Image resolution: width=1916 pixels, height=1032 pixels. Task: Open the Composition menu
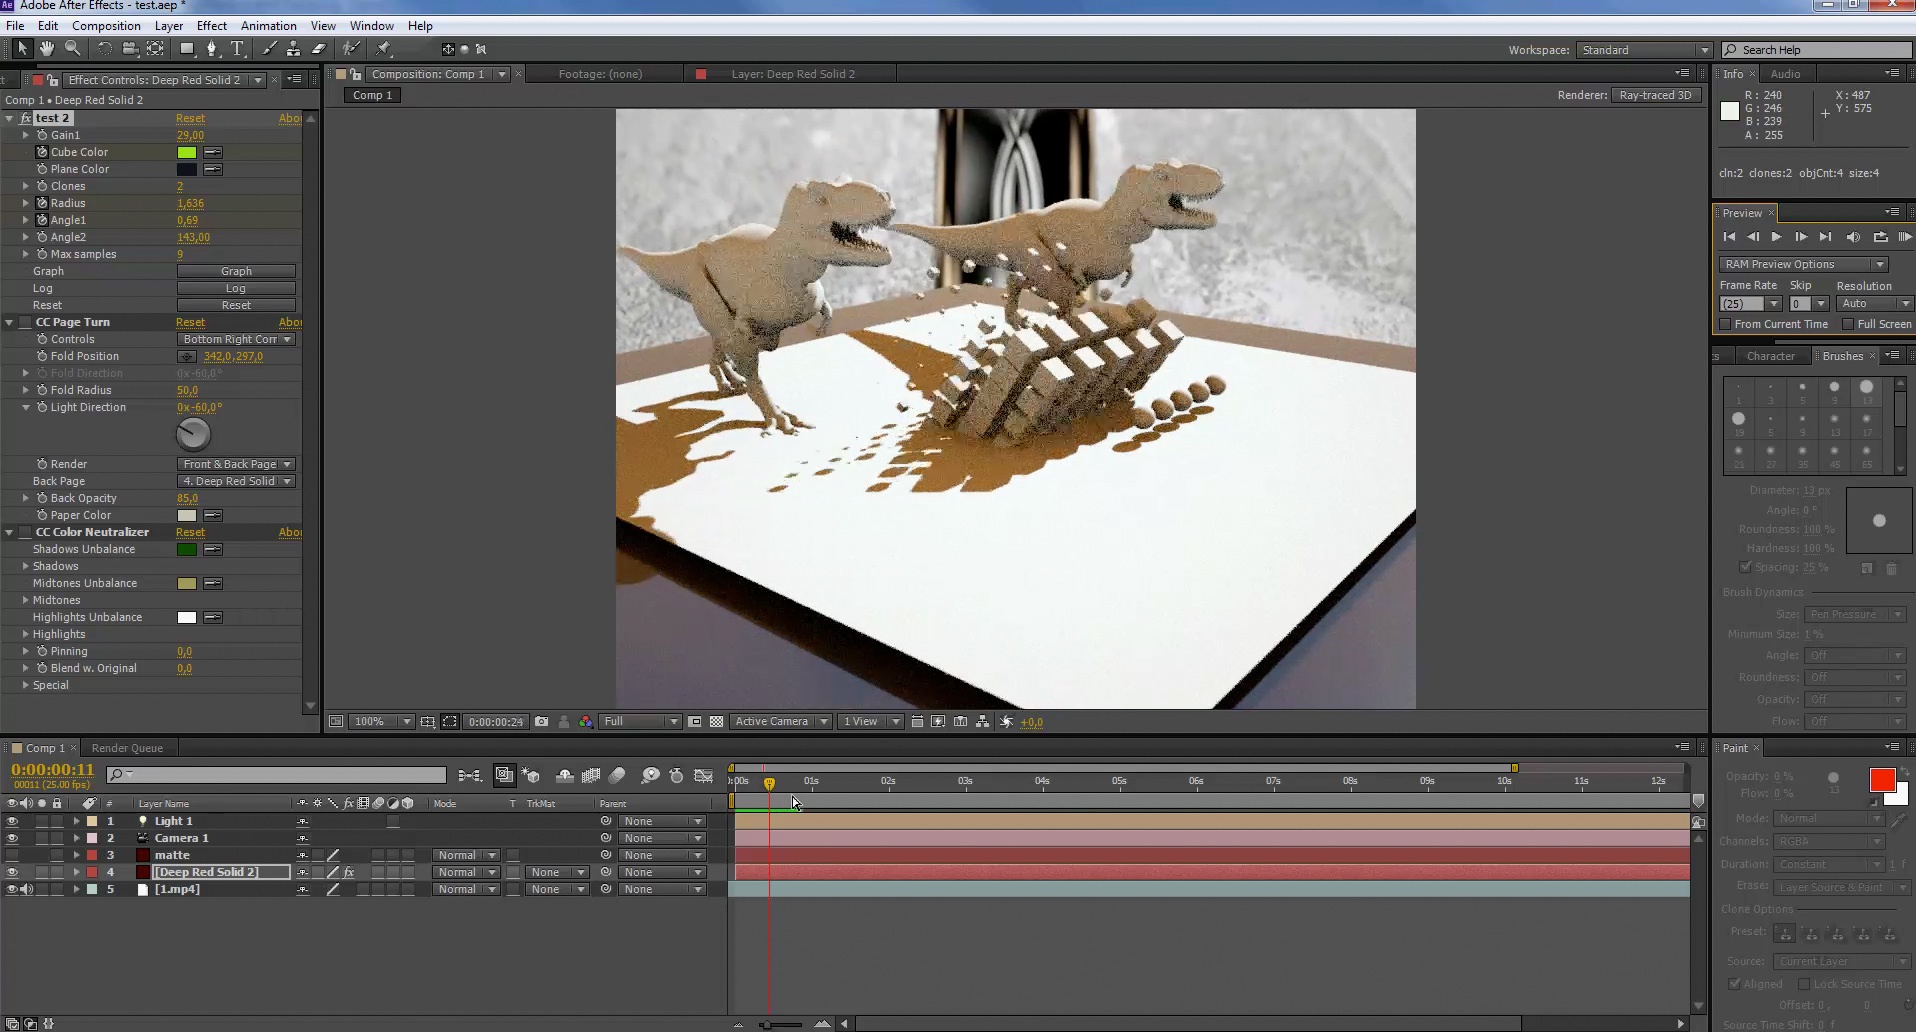tap(106, 25)
